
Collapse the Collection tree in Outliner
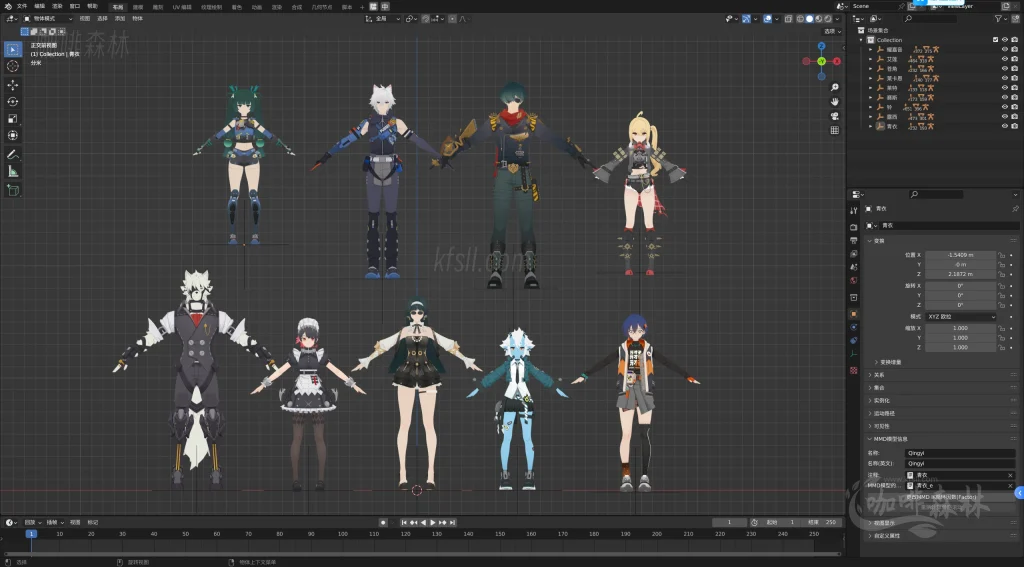pyautogui.click(x=861, y=40)
